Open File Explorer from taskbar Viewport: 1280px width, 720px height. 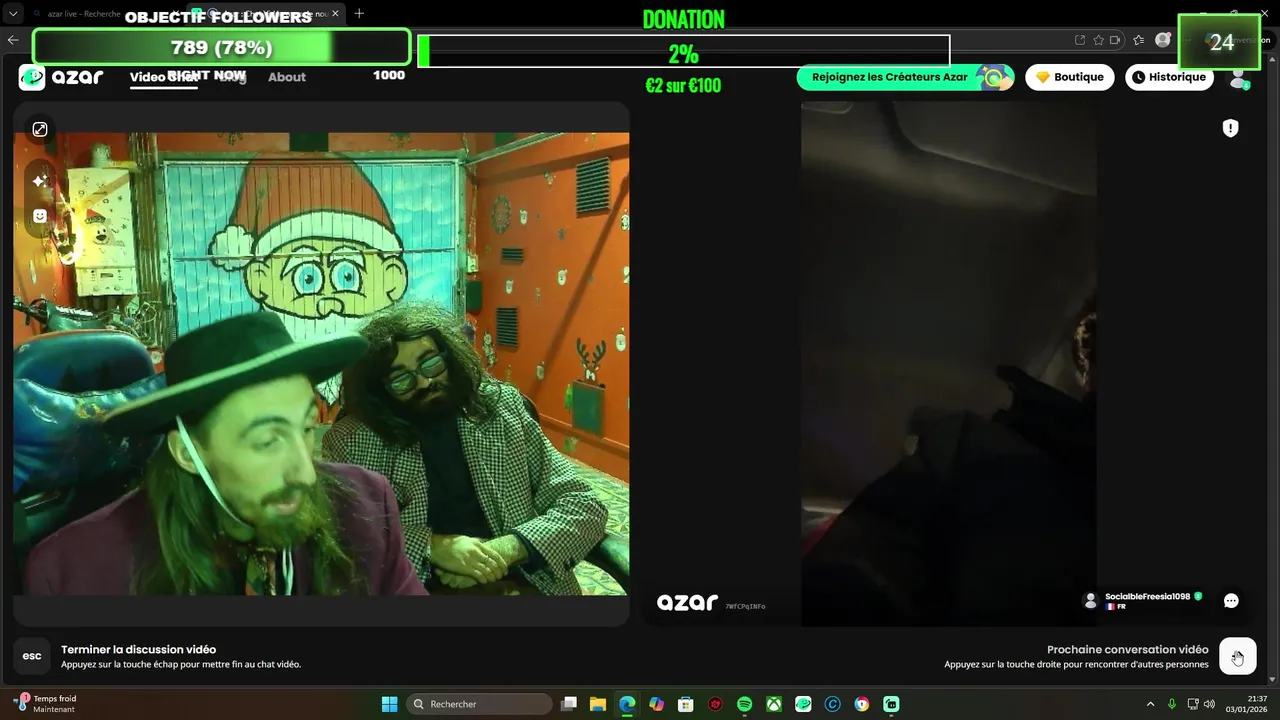point(598,704)
